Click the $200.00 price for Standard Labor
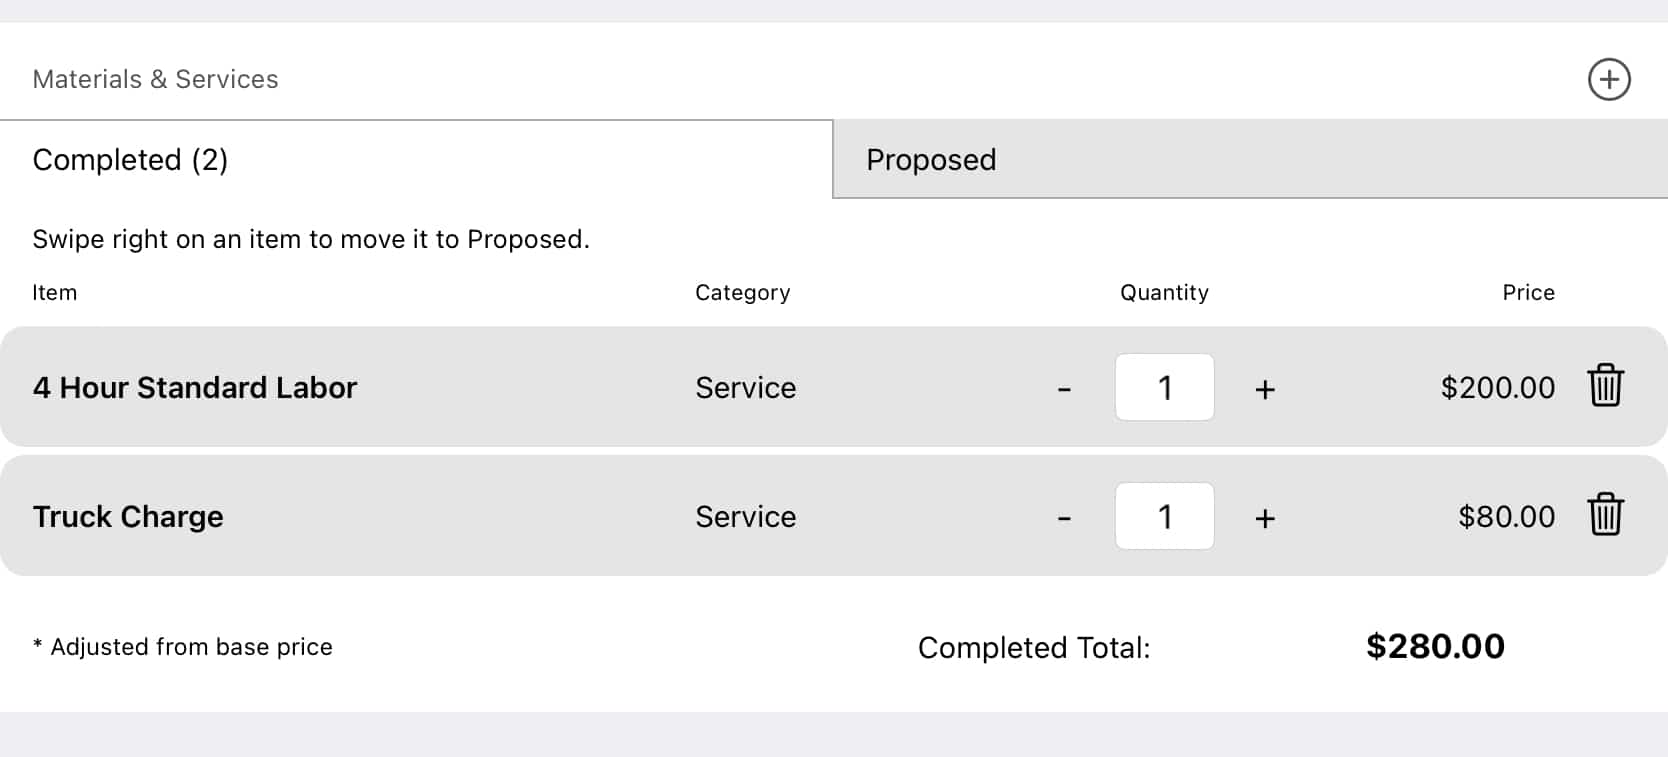The height and width of the screenshot is (757, 1668). (1497, 387)
